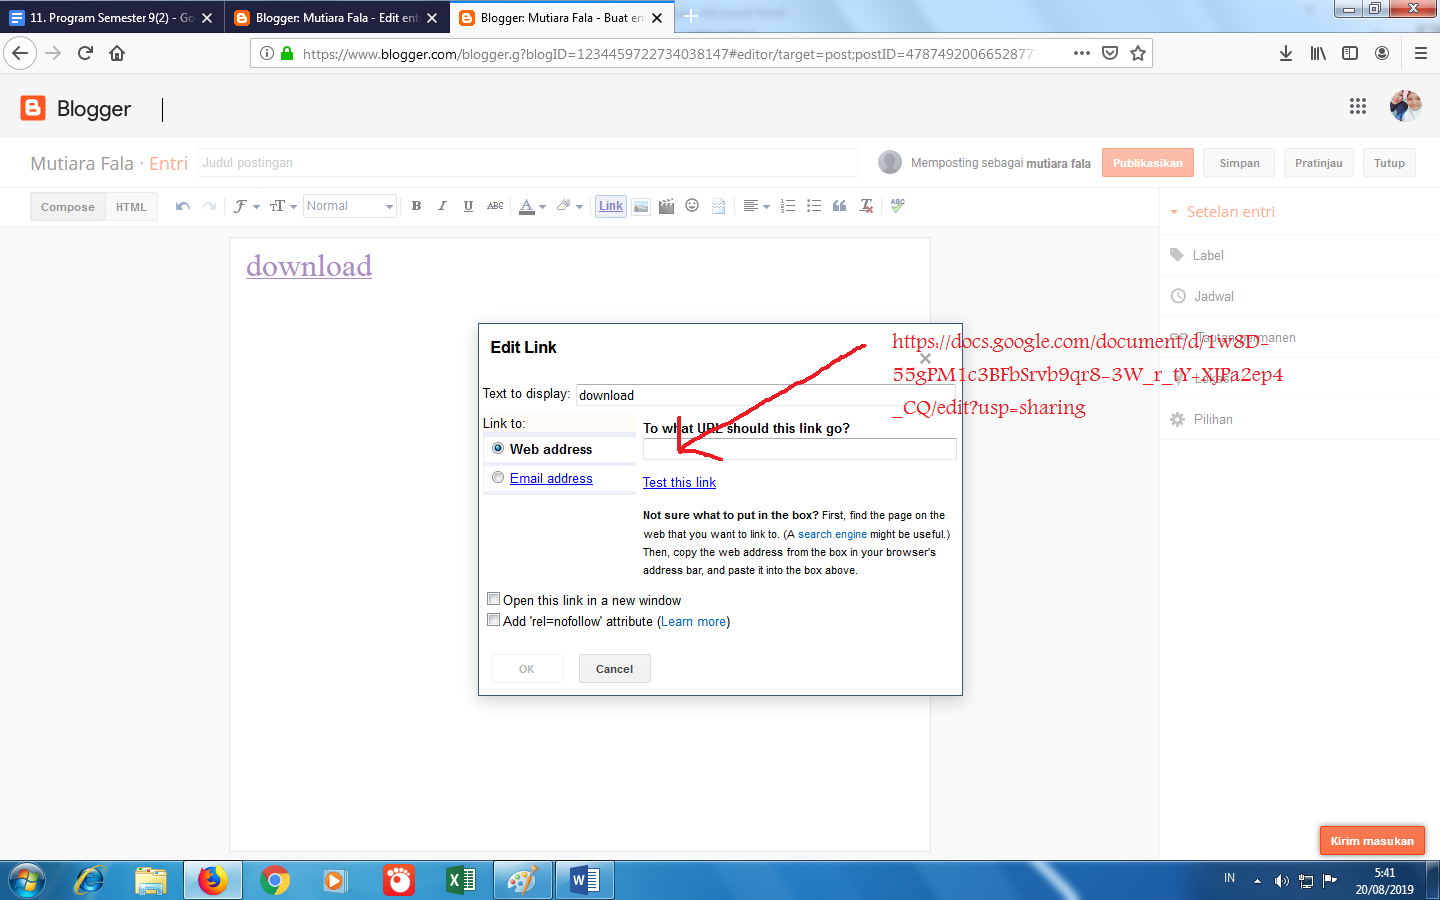Screen dimensions: 1440x900
Task: Click the Test this link hyperlink
Action: coord(679,482)
